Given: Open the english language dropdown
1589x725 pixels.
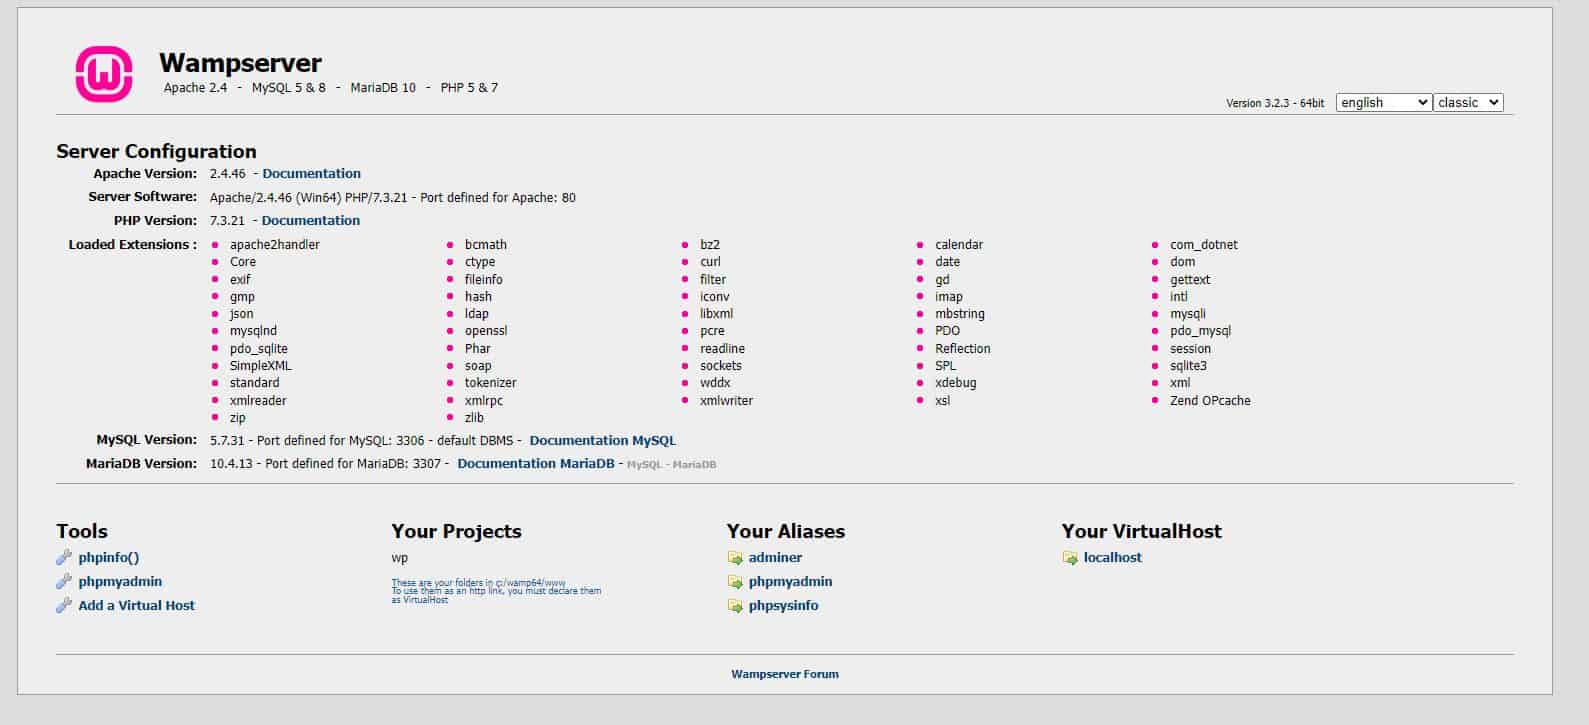Looking at the screenshot, I should click(x=1384, y=102).
